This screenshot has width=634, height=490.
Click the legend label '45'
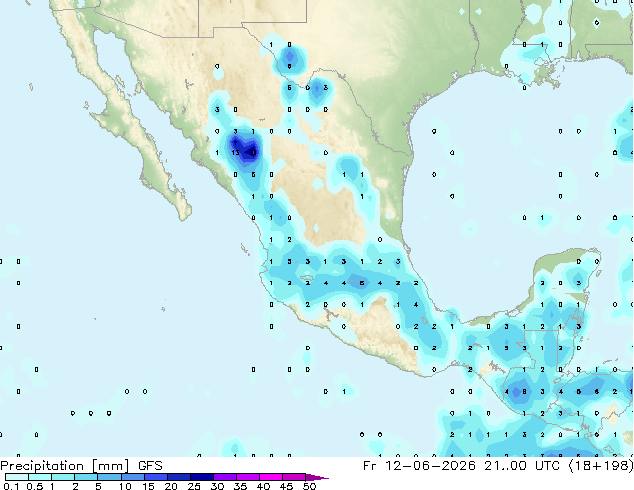point(286,486)
